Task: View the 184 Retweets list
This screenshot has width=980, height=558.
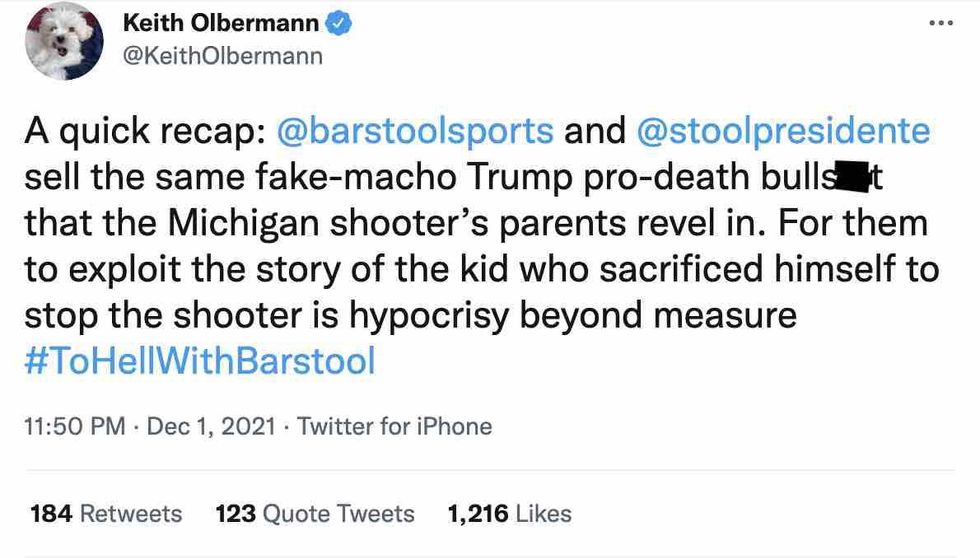Action: pos(106,514)
